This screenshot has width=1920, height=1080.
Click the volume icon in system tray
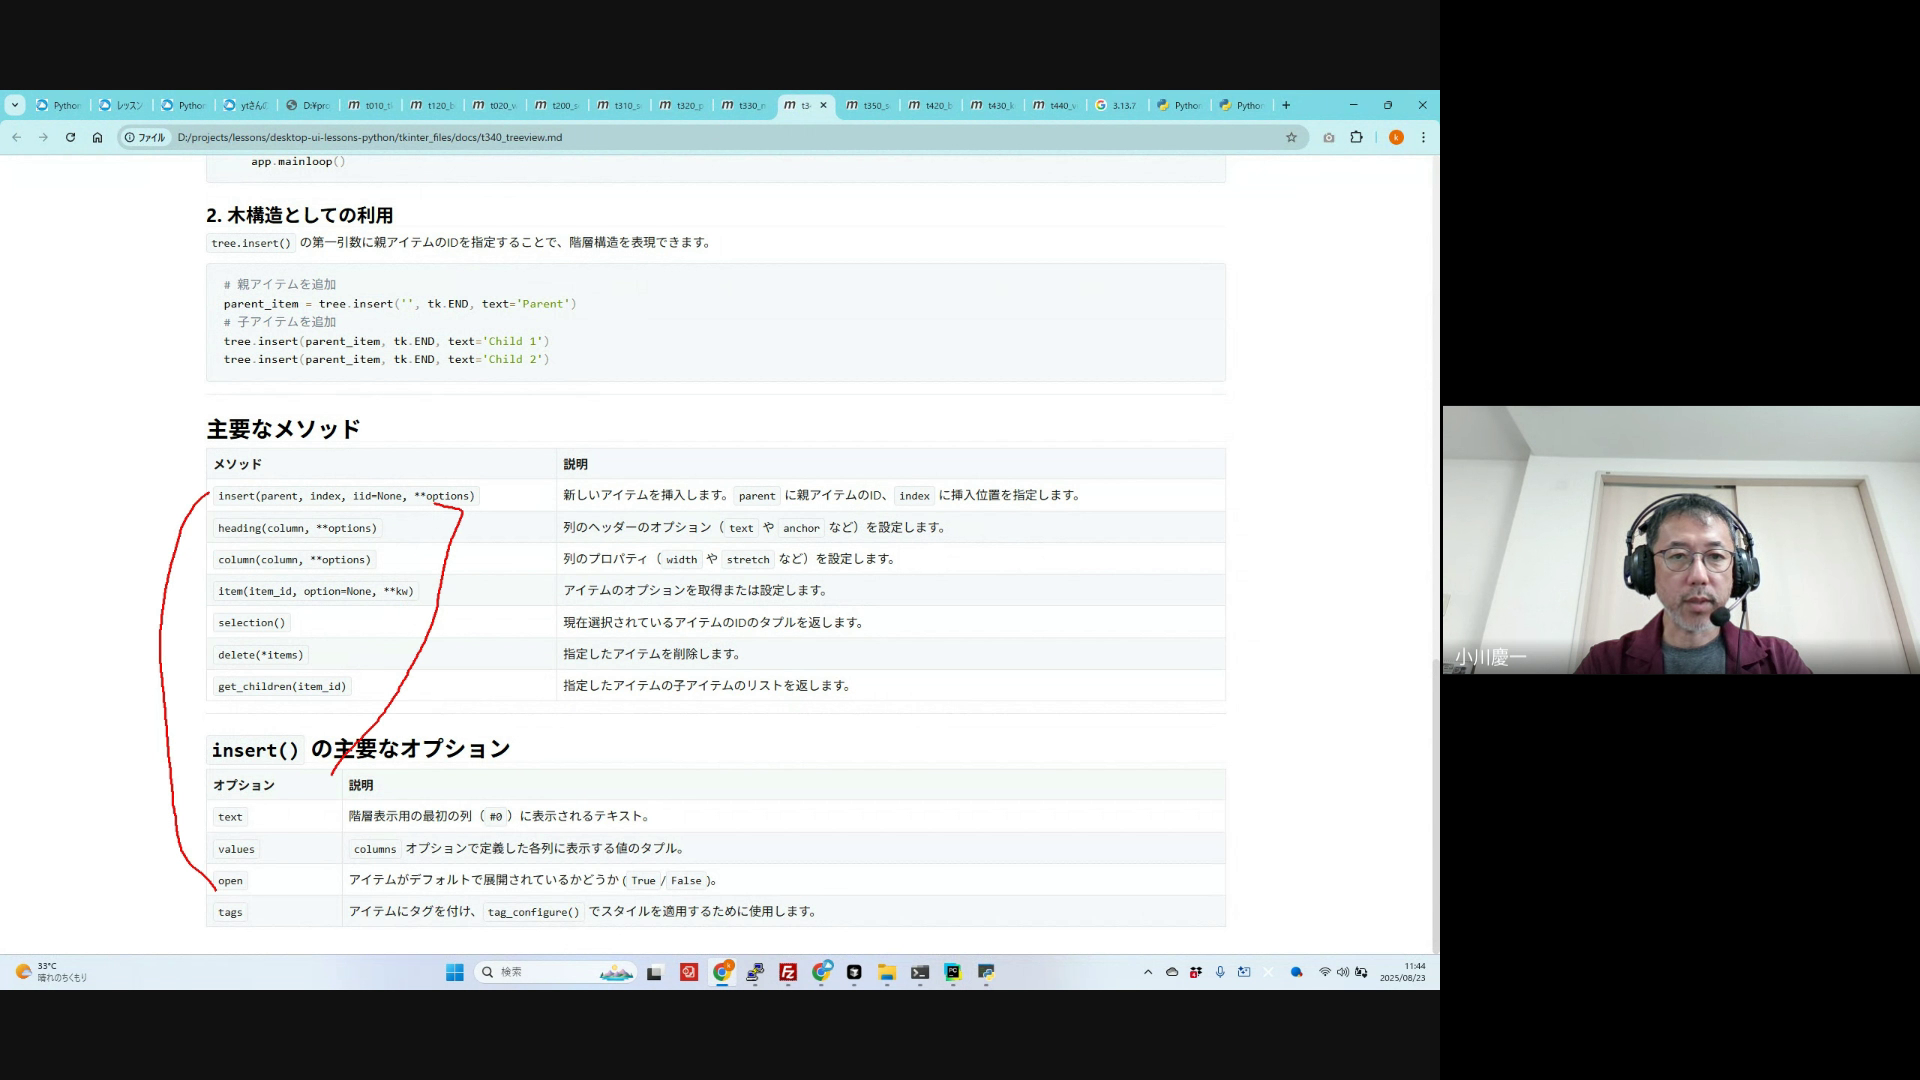pos(1343,972)
